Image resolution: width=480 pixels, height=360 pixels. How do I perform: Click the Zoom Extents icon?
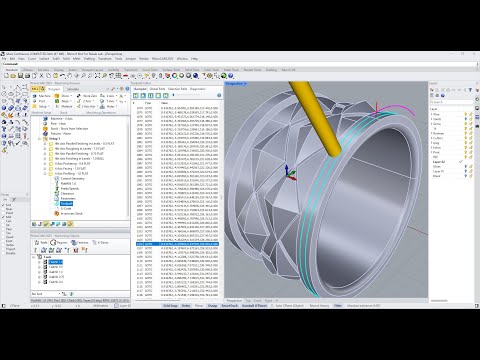[97, 76]
